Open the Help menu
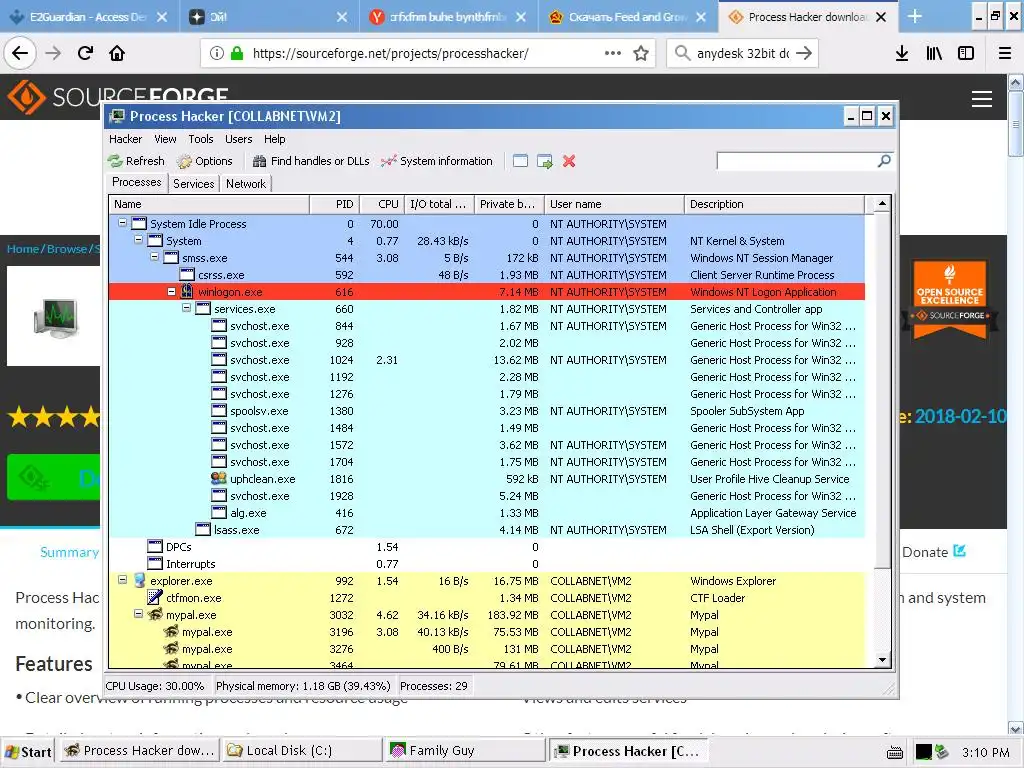The image size is (1024, 768). tap(274, 139)
